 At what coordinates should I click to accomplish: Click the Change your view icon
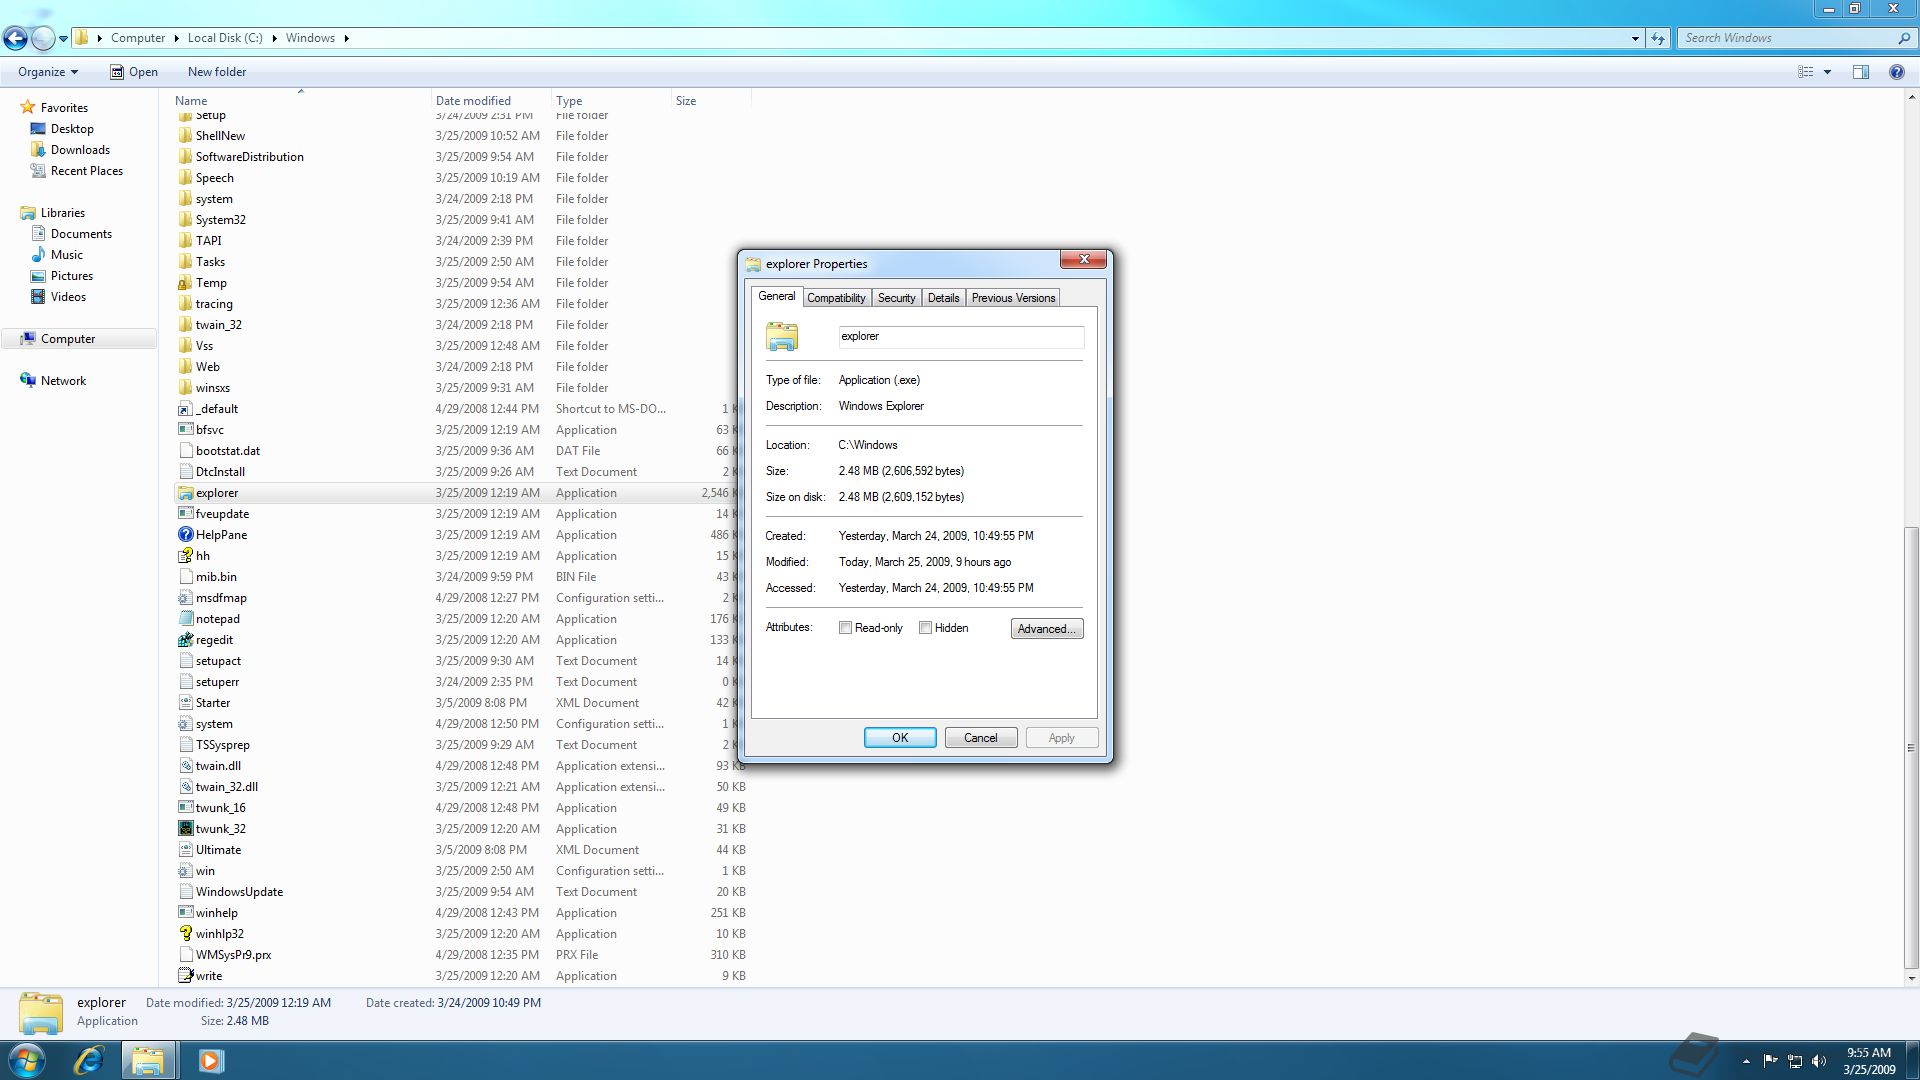pyautogui.click(x=1805, y=72)
